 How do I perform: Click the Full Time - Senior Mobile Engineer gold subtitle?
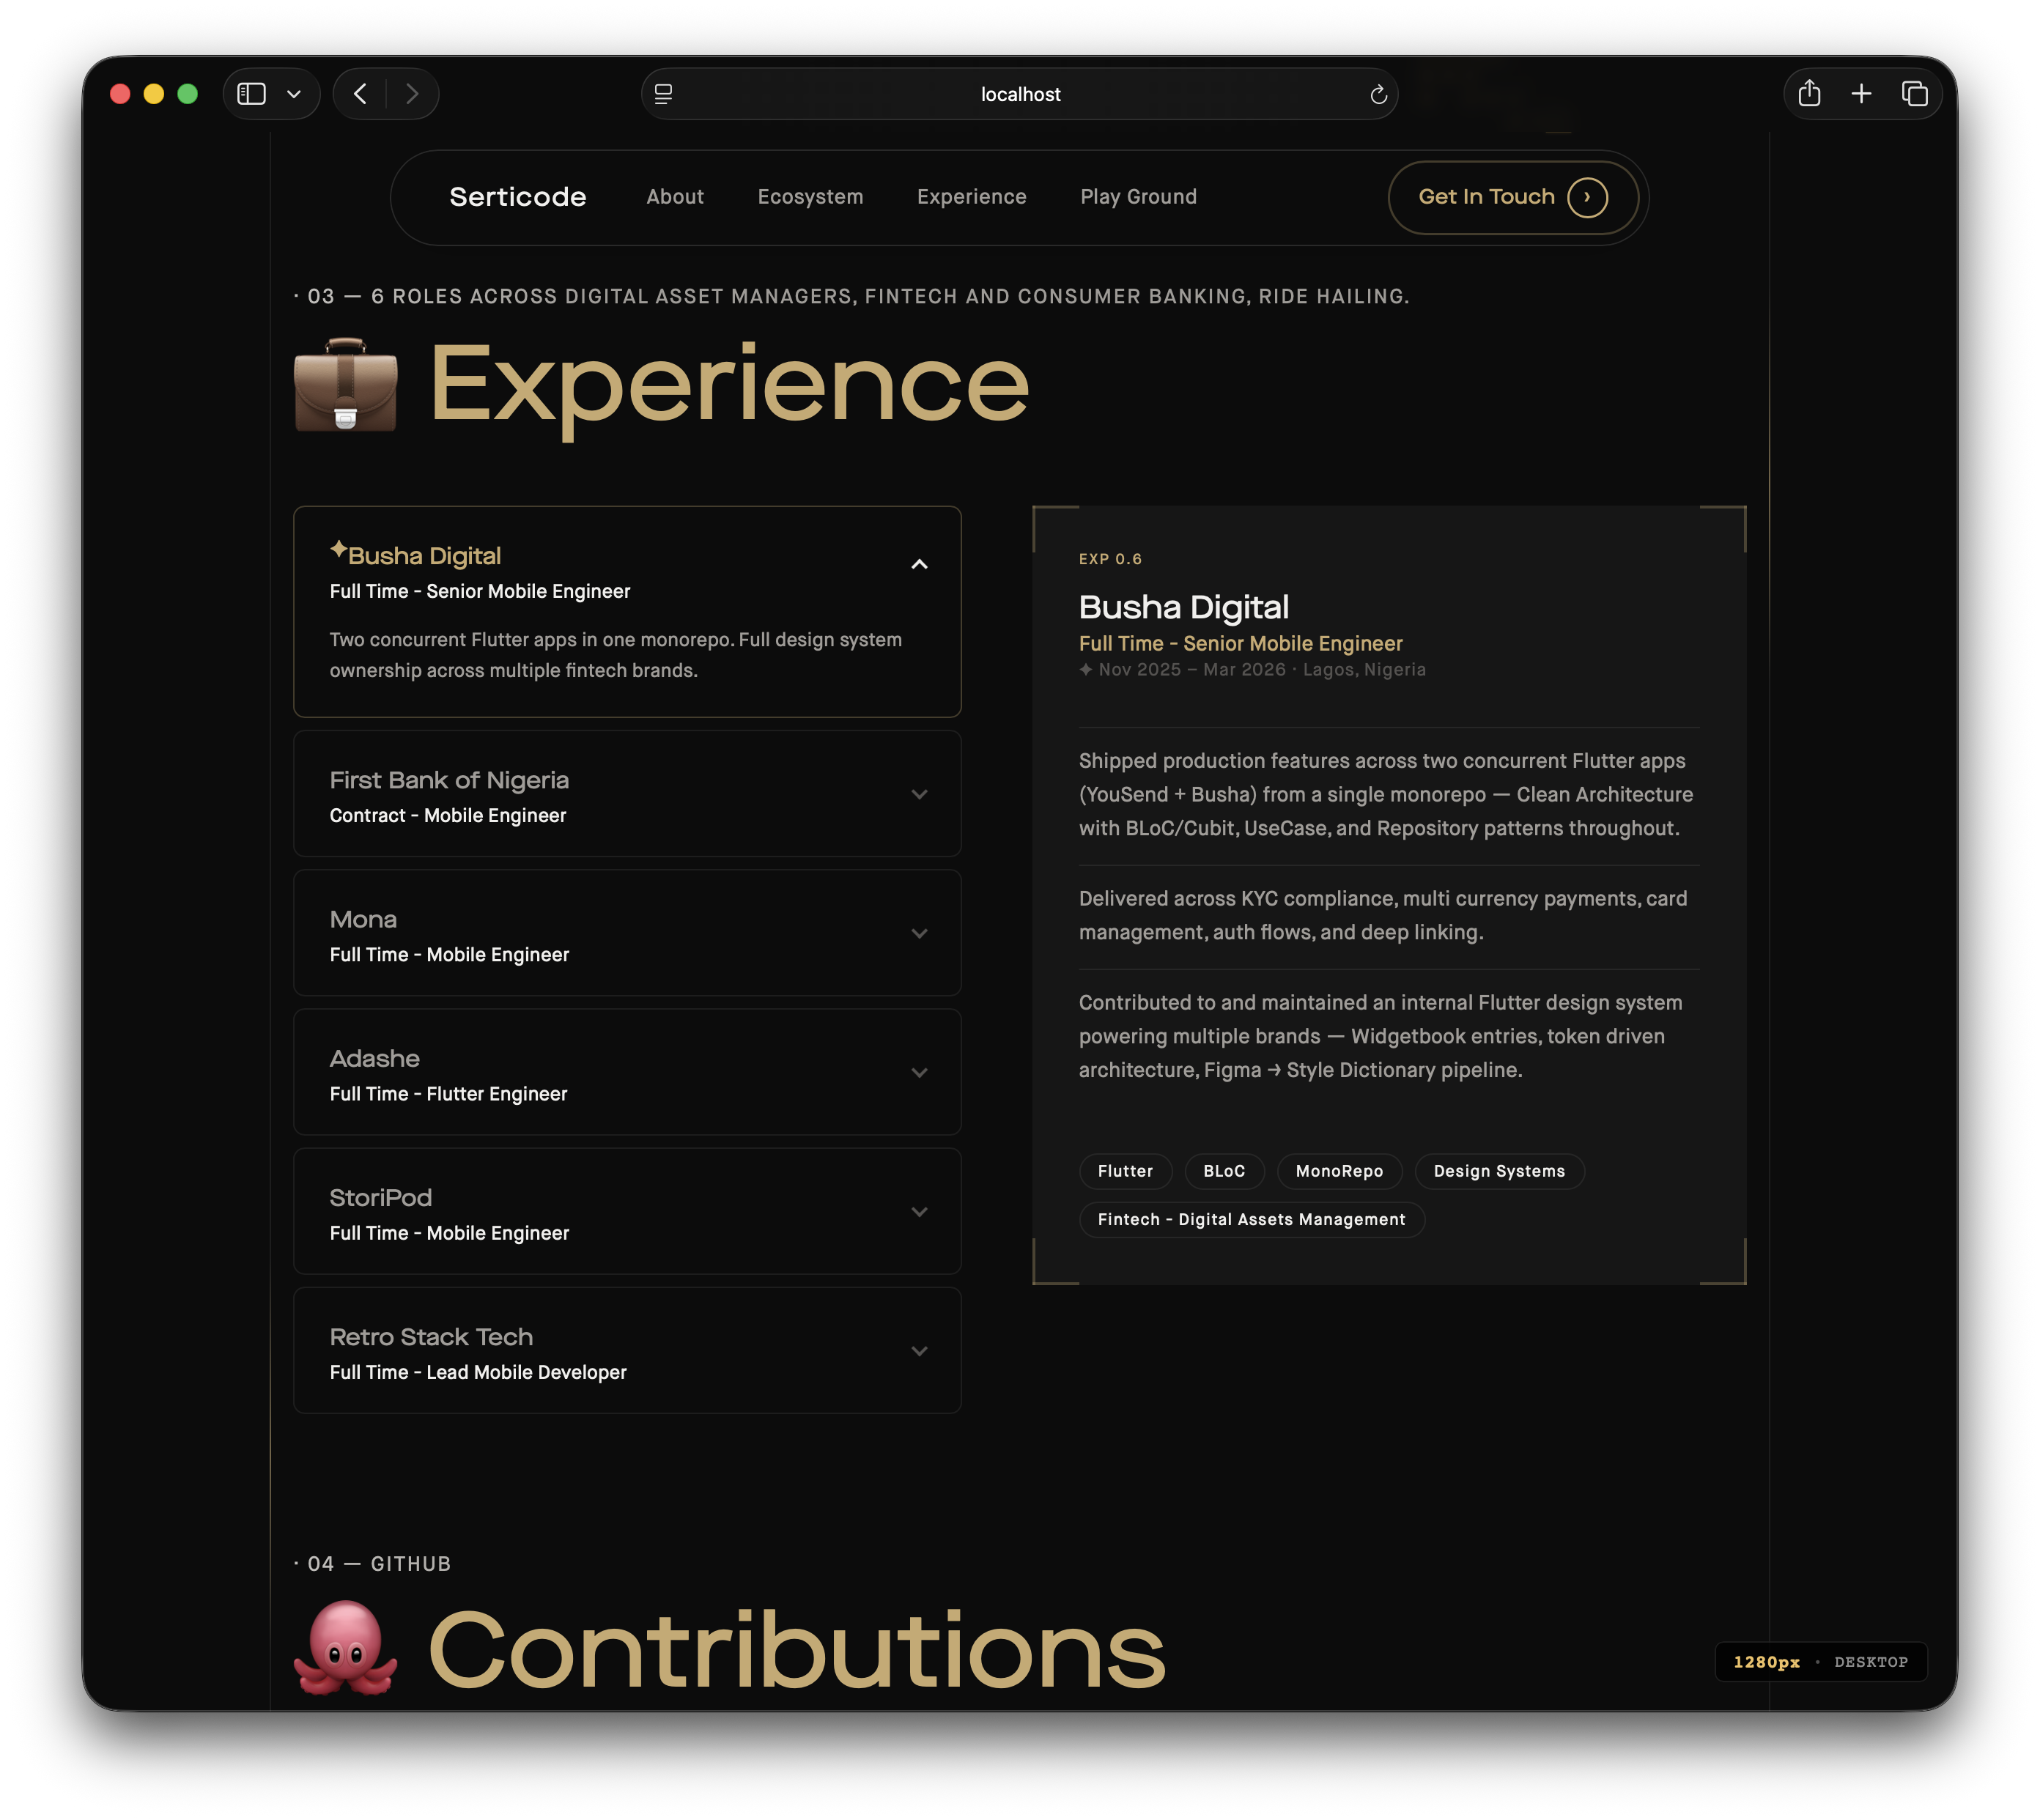(x=1240, y=643)
